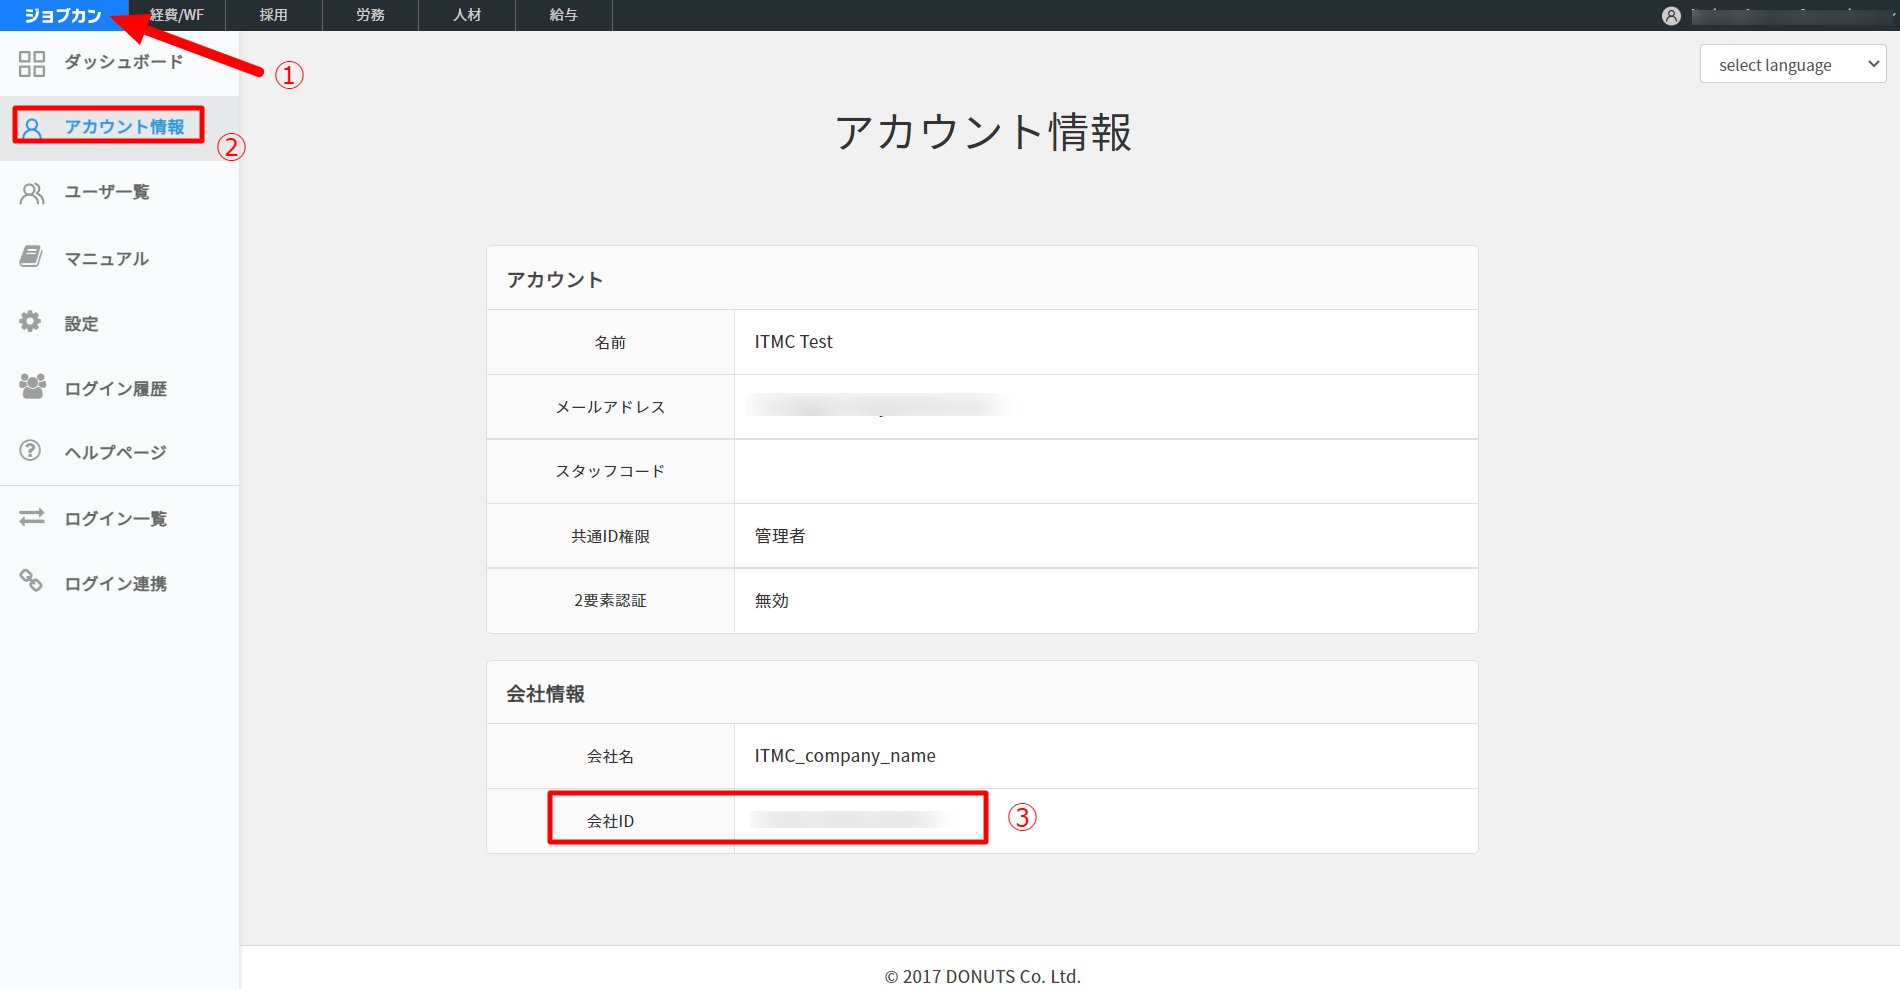This screenshot has width=1900, height=989.
Task: Click the blurred 会社ID value
Action: pyautogui.click(x=848, y=820)
